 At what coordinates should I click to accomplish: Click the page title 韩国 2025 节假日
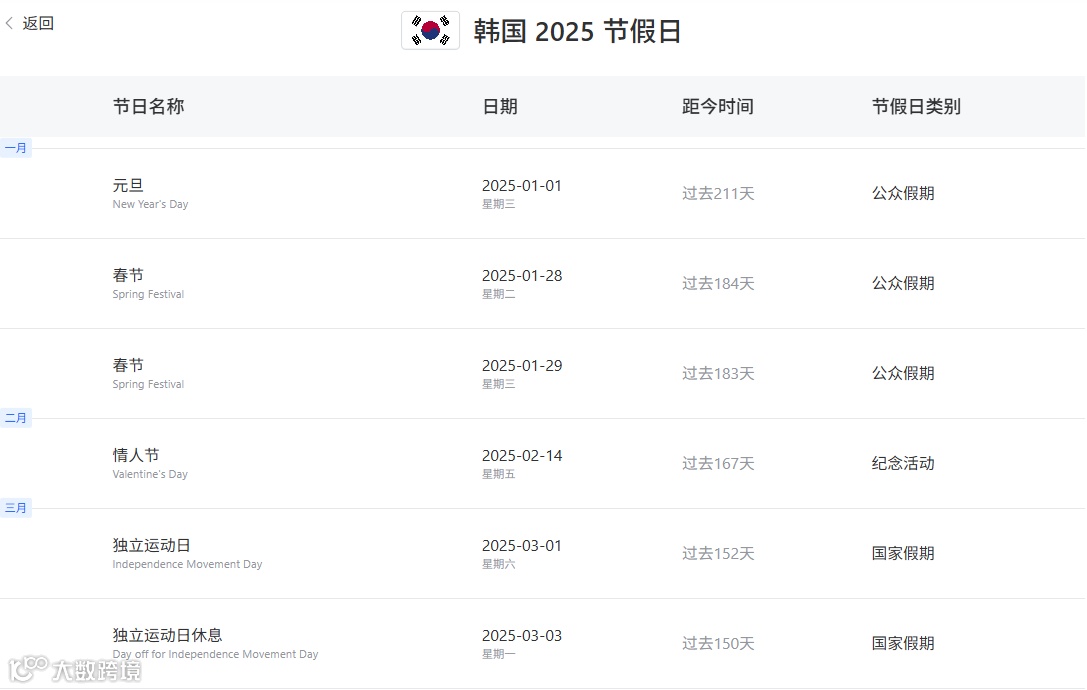(577, 31)
